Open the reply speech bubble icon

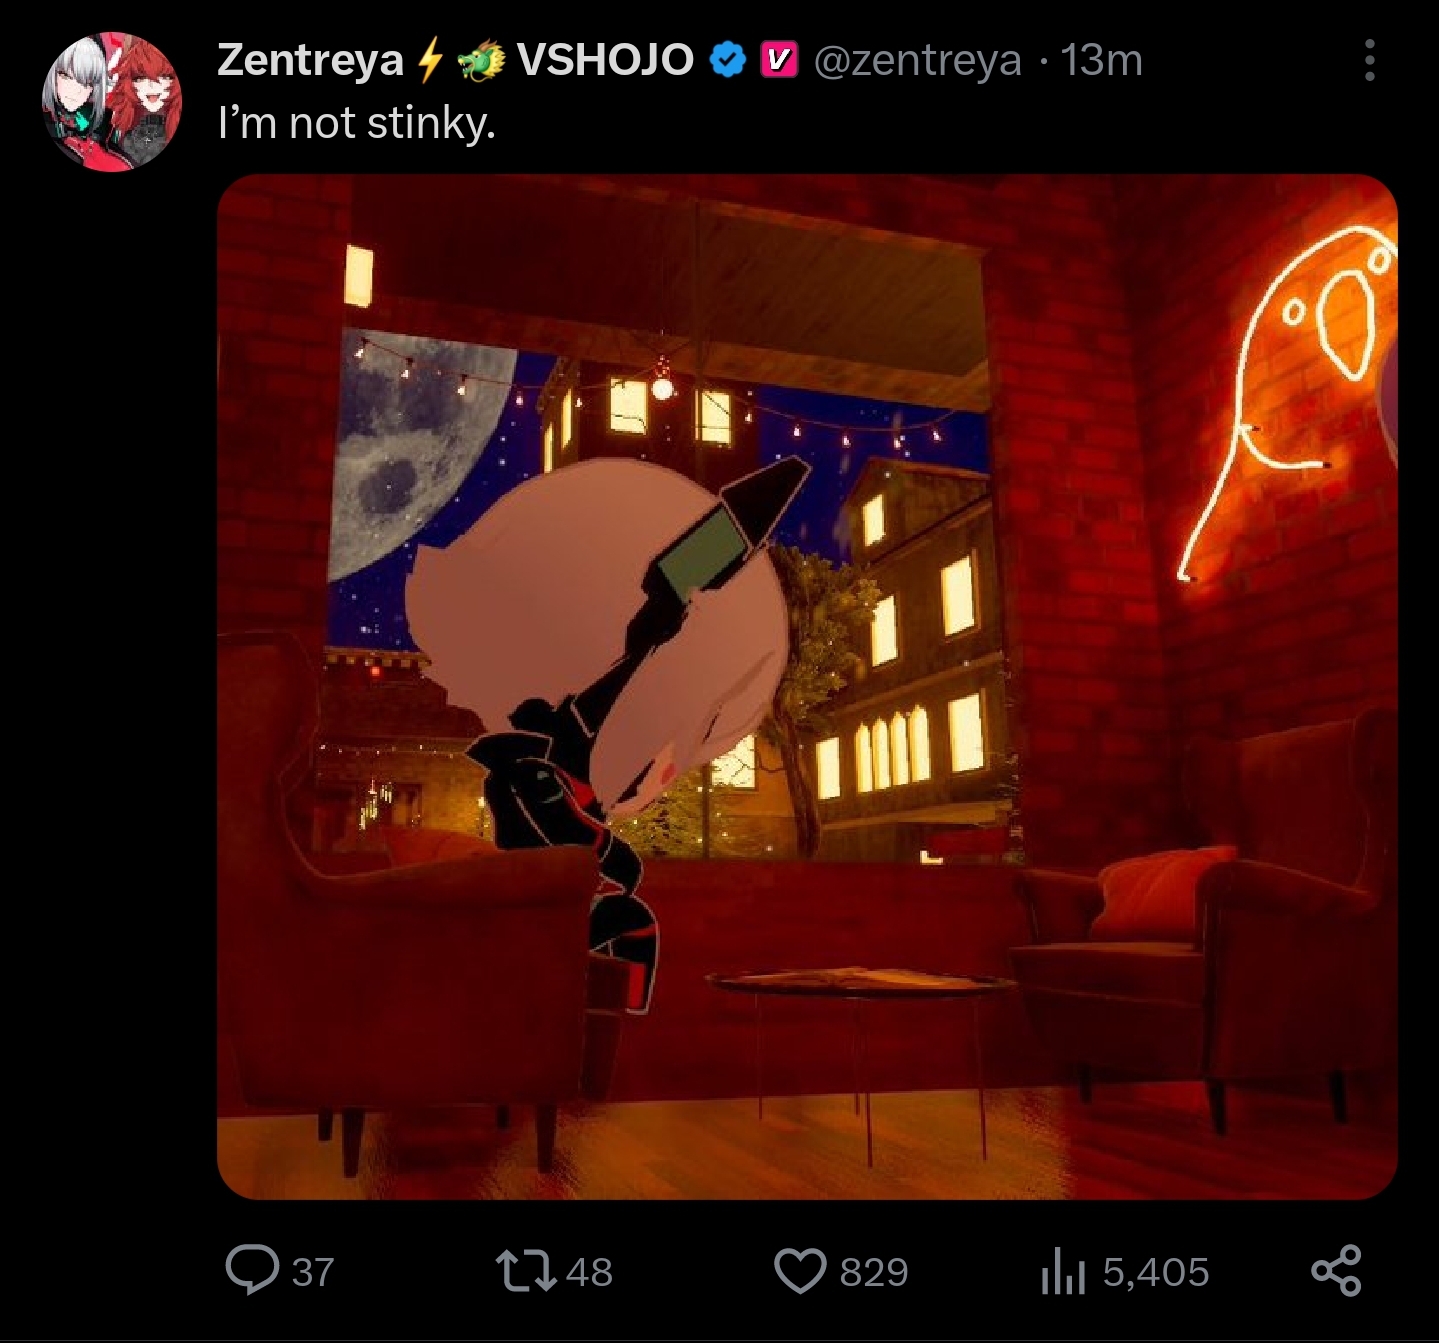point(252,1271)
